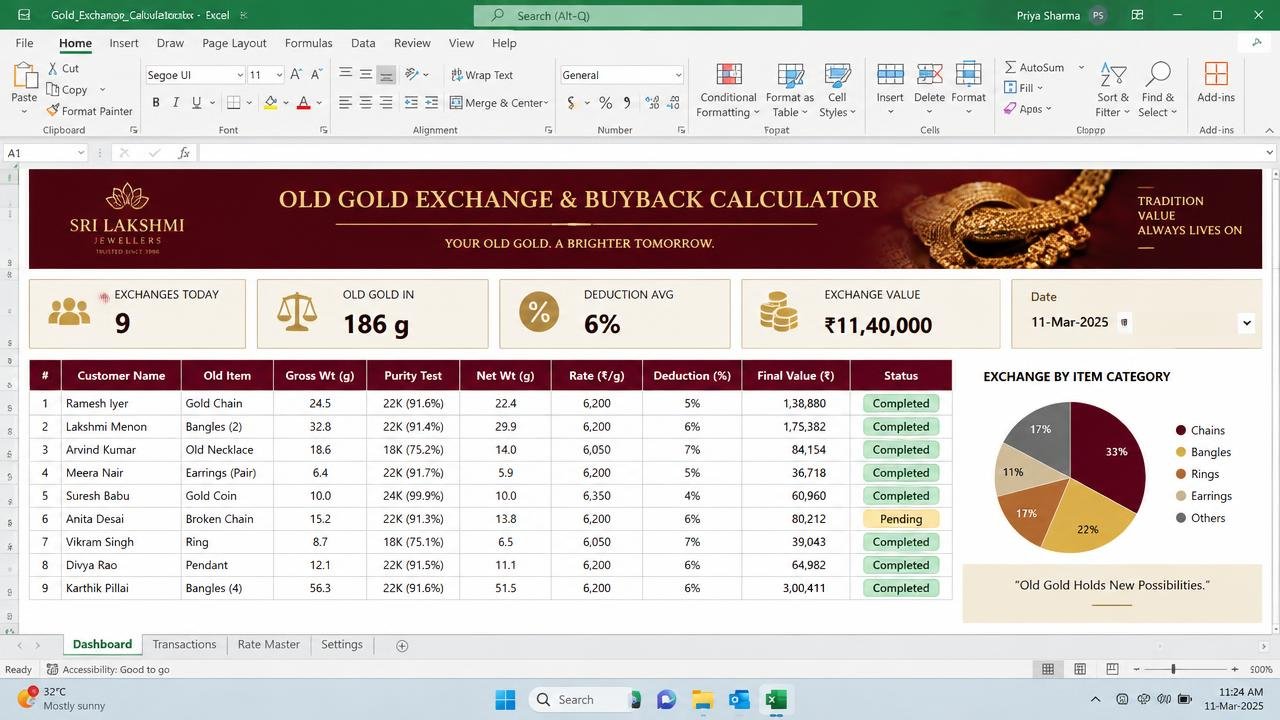Select the center horizontal alignment button
The image size is (1280, 720).
pos(365,102)
